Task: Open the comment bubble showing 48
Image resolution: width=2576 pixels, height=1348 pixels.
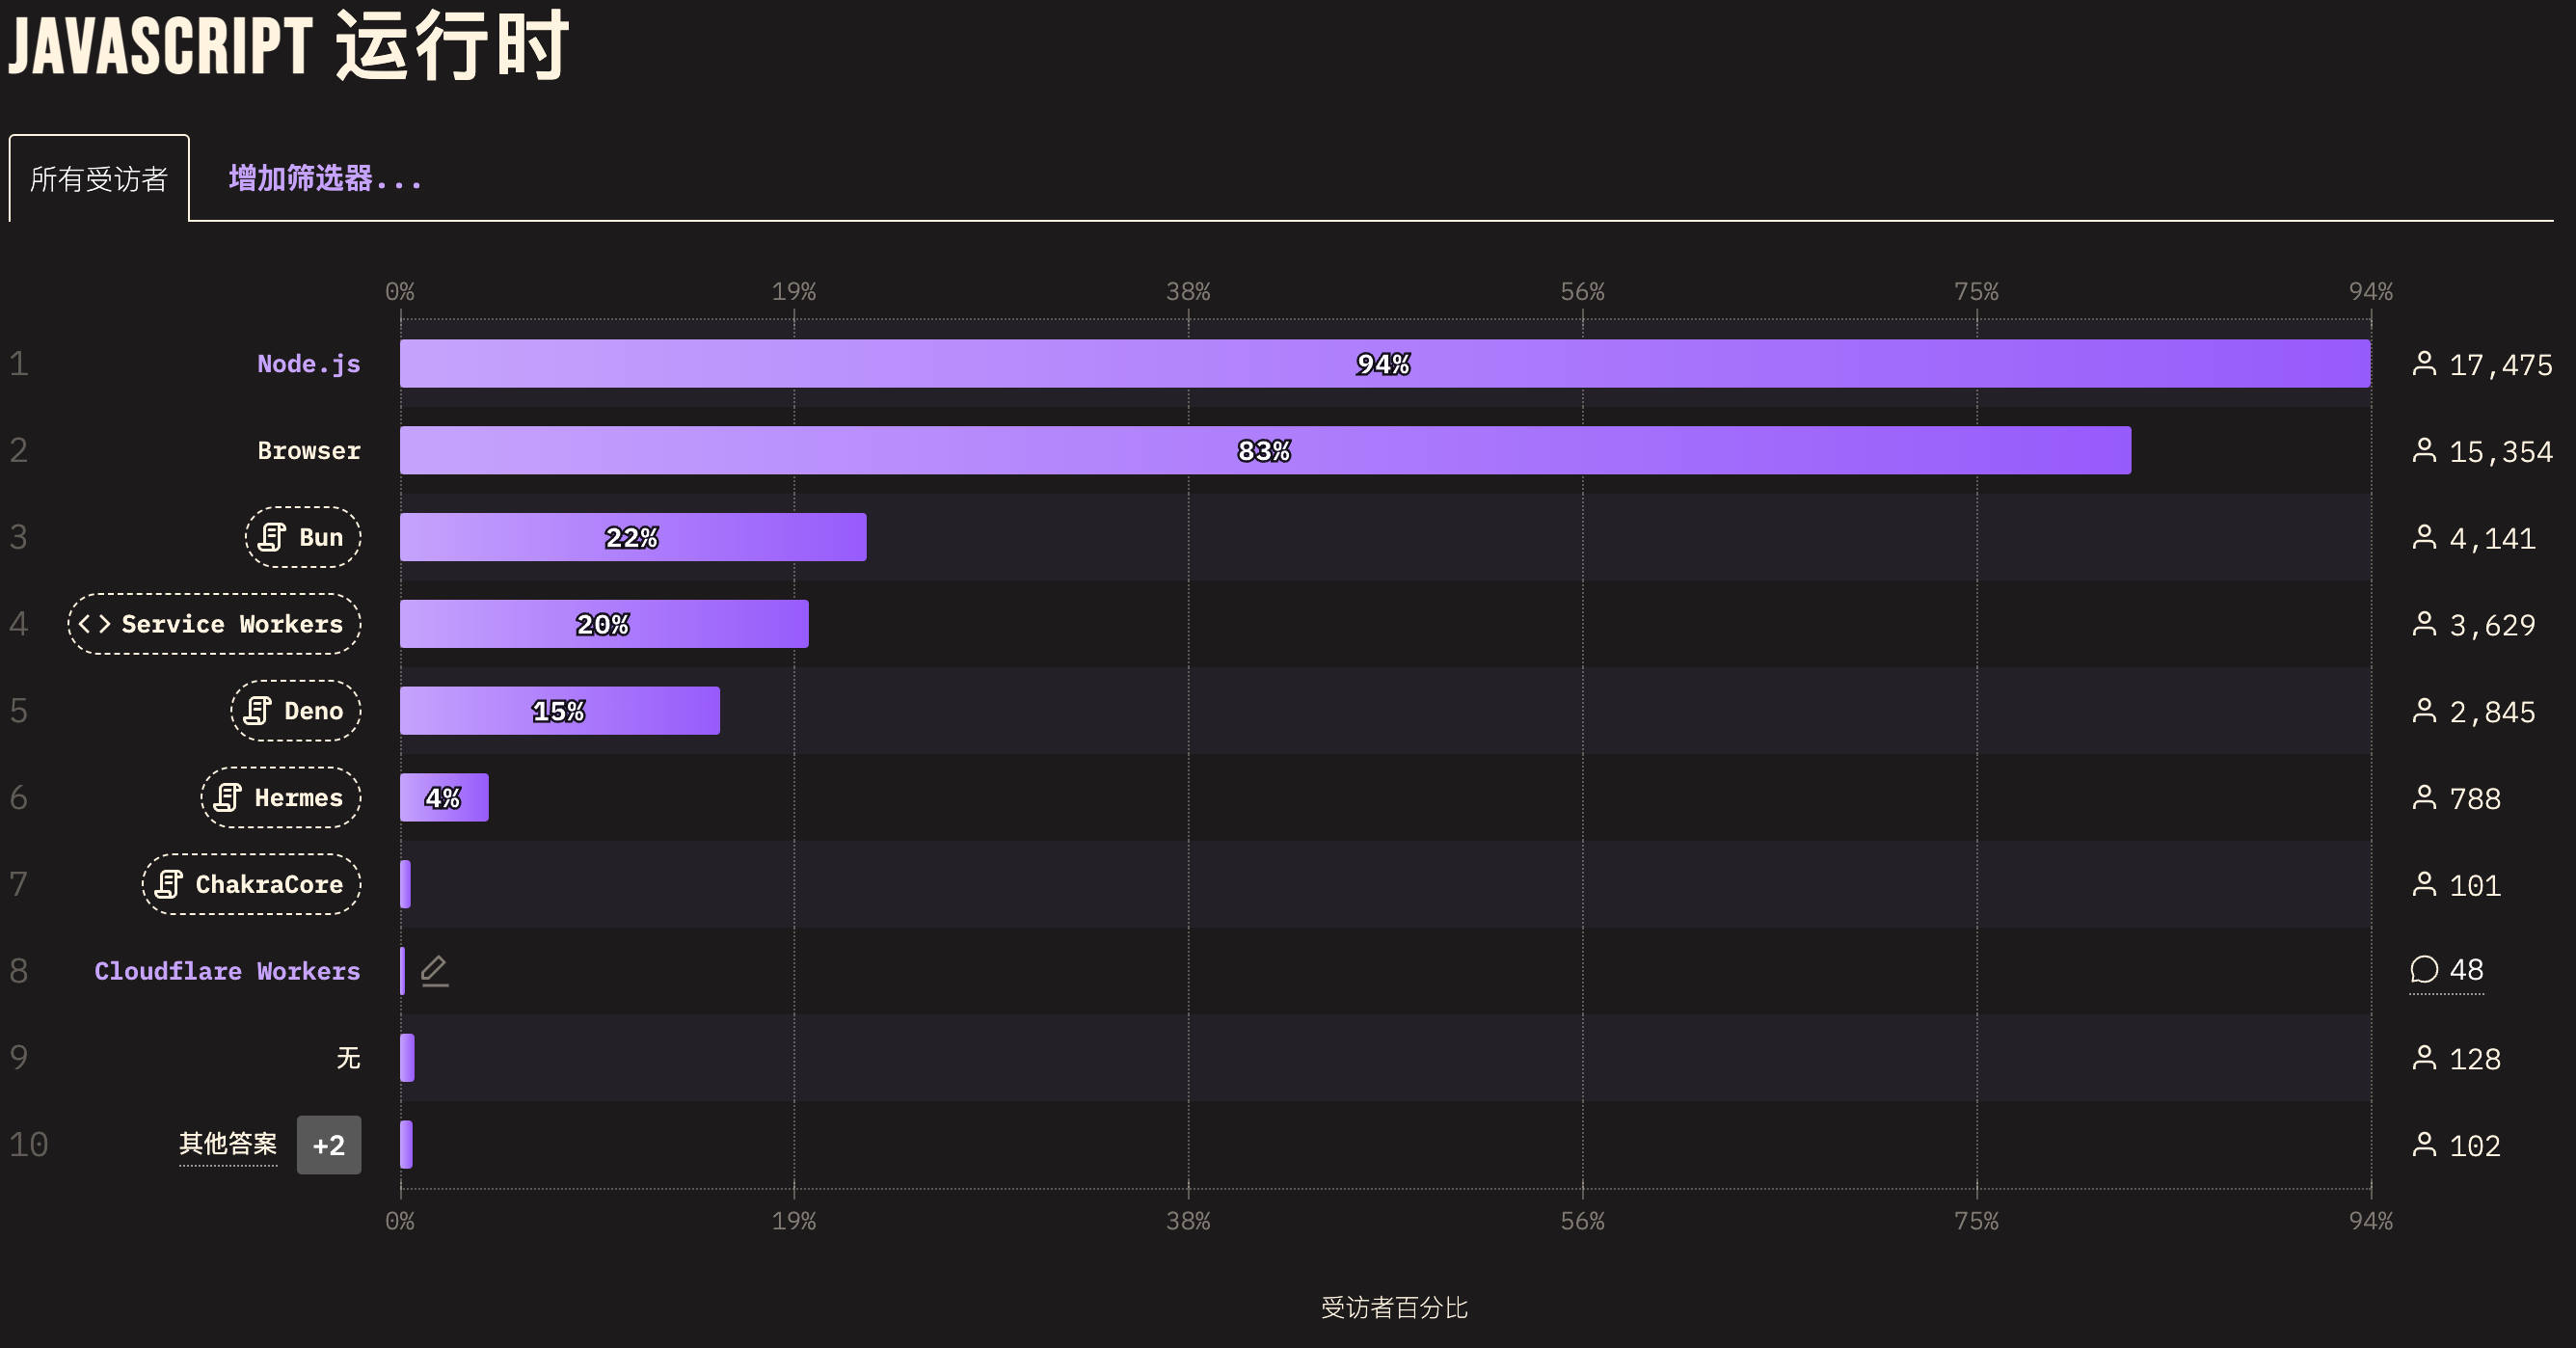Action: tap(2446, 970)
